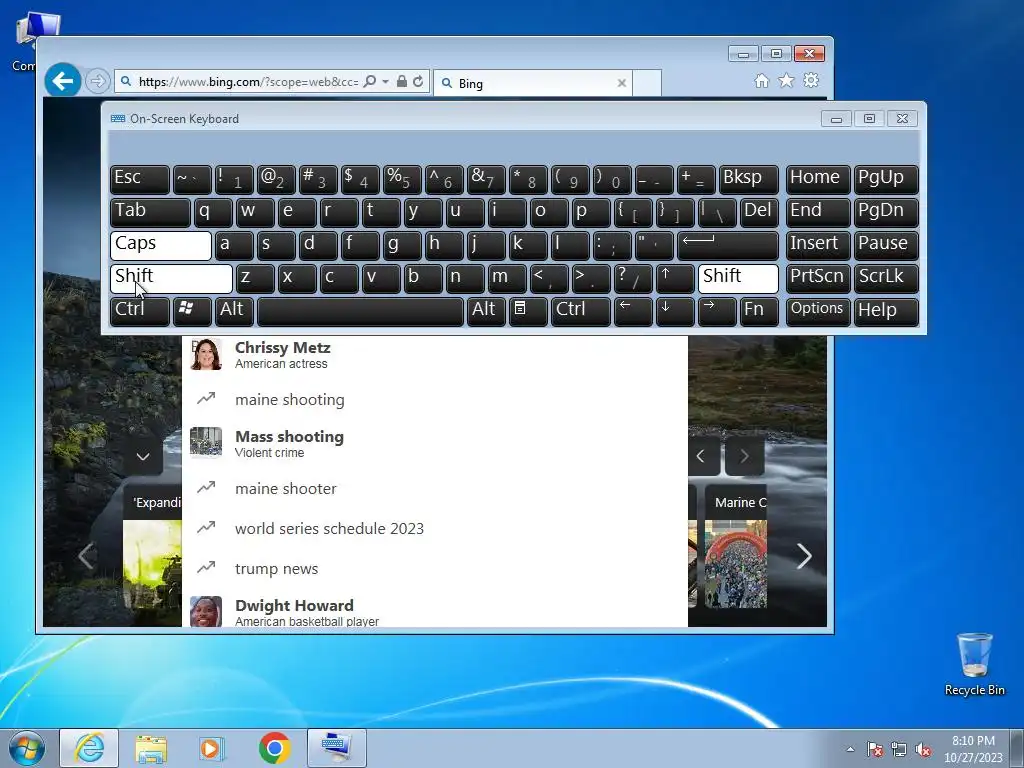Click the Help key
Viewport: 1024px width, 768px height.
tap(886, 312)
